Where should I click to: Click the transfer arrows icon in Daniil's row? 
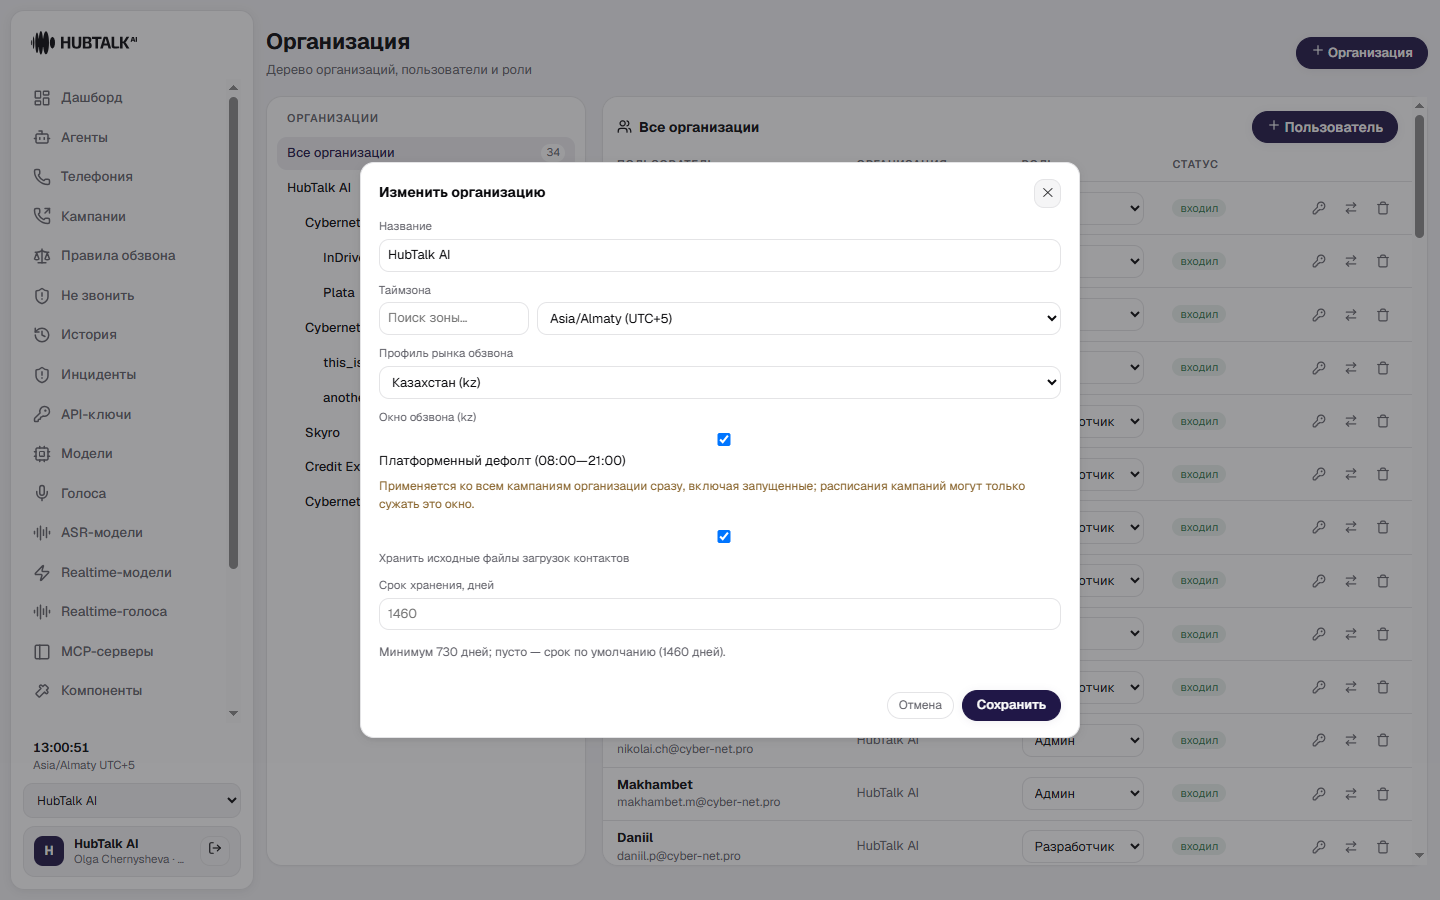tap(1351, 847)
